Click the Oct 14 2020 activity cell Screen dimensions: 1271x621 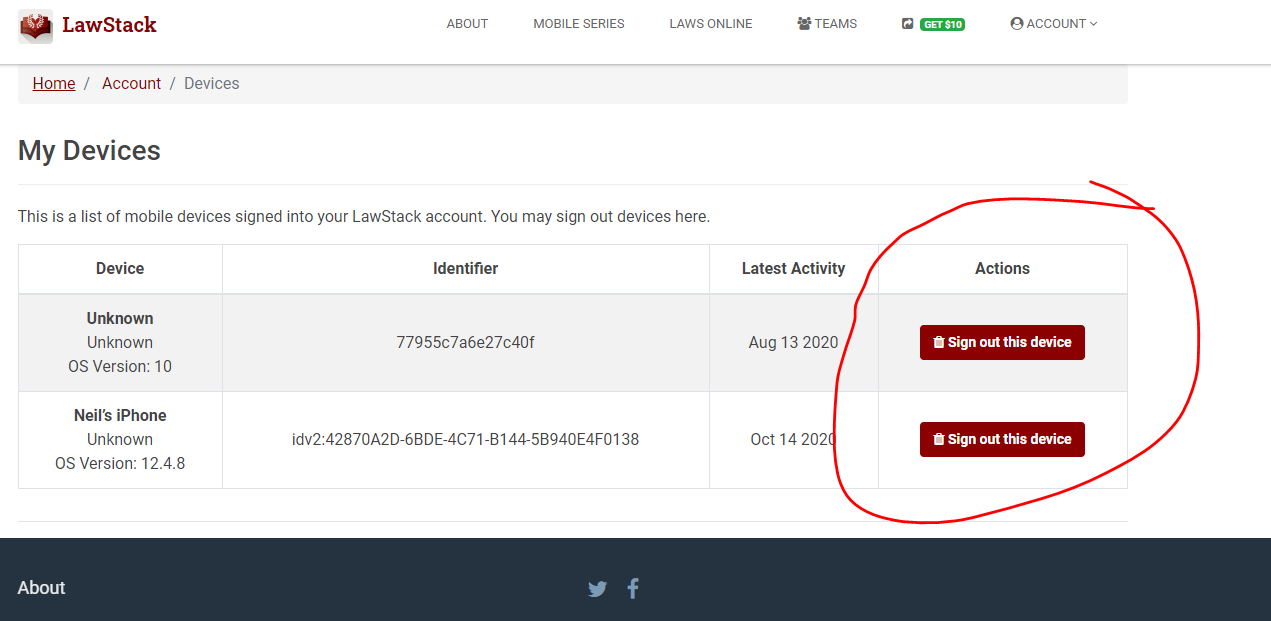pyautogui.click(x=794, y=440)
